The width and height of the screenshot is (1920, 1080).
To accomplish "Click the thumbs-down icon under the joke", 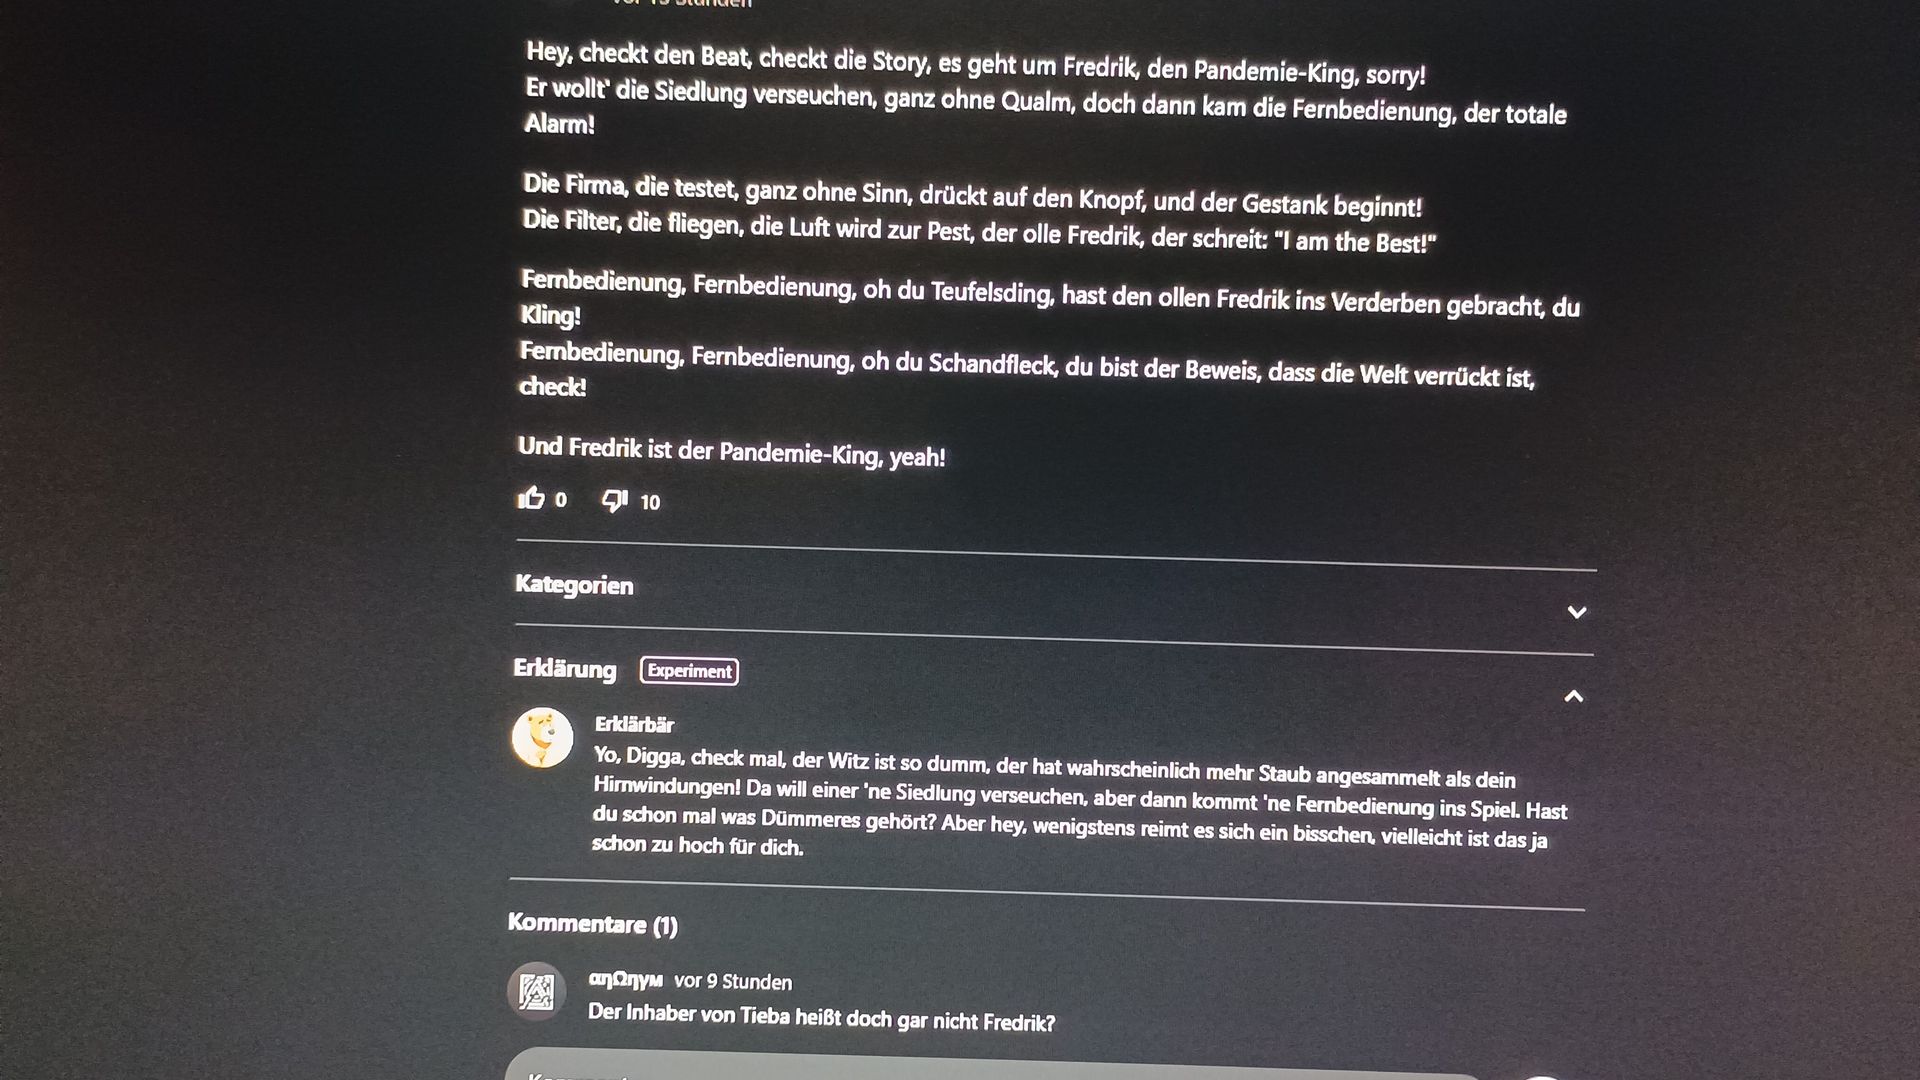I will pos(614,500).
